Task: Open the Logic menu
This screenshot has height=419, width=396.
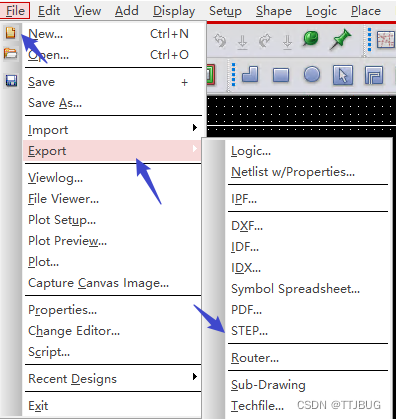Action: 321,11
